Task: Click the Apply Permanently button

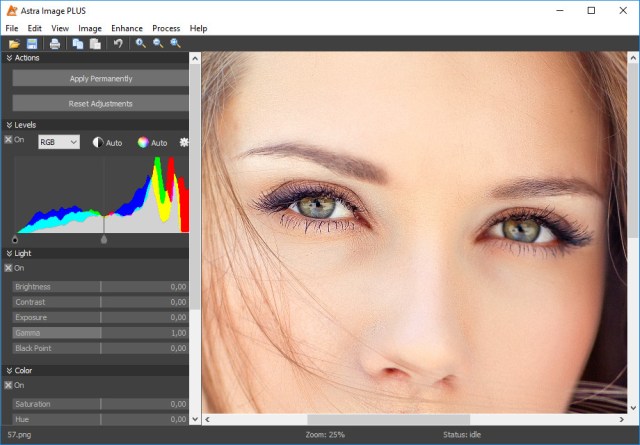Action: (x=101, y=78)
